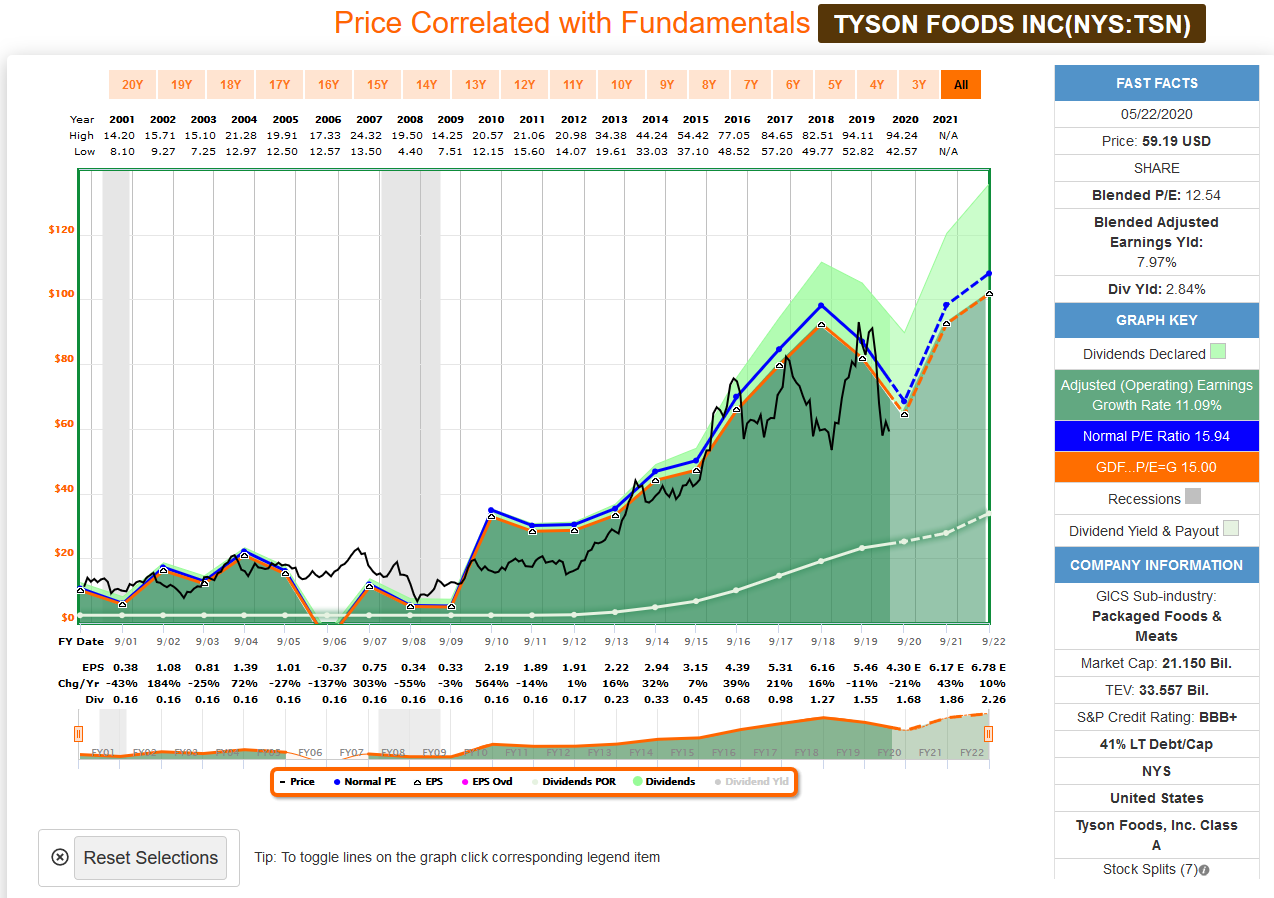Click the 2020 High value 94.24
Image resolution: width=1274 pixels, height=898 pixels.
[x=901, y=135]
